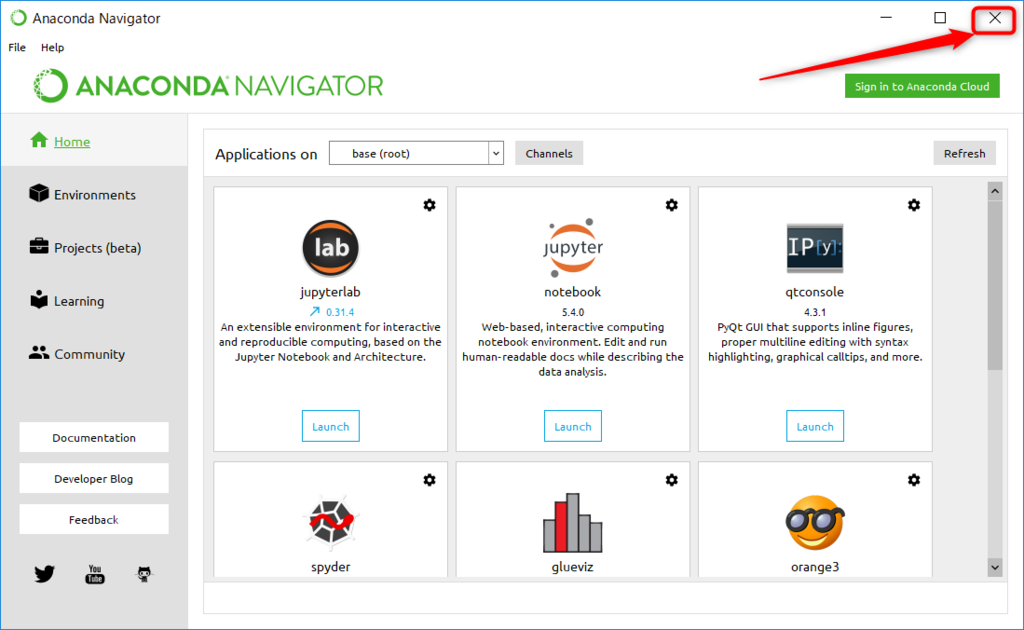The width and height of the screenshot is (1024, 630).
Task: Open jupyterlab settings gear
Action: 429,205
